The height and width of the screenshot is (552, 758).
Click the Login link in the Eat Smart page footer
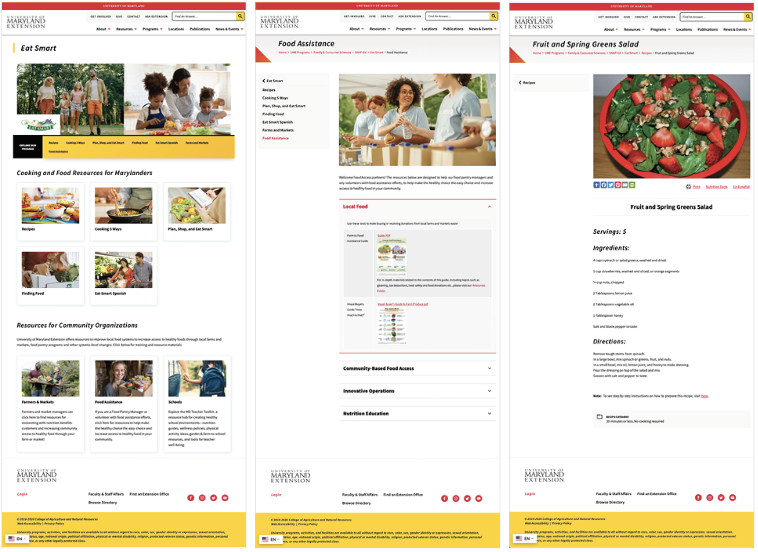click(x=22, y=495)
